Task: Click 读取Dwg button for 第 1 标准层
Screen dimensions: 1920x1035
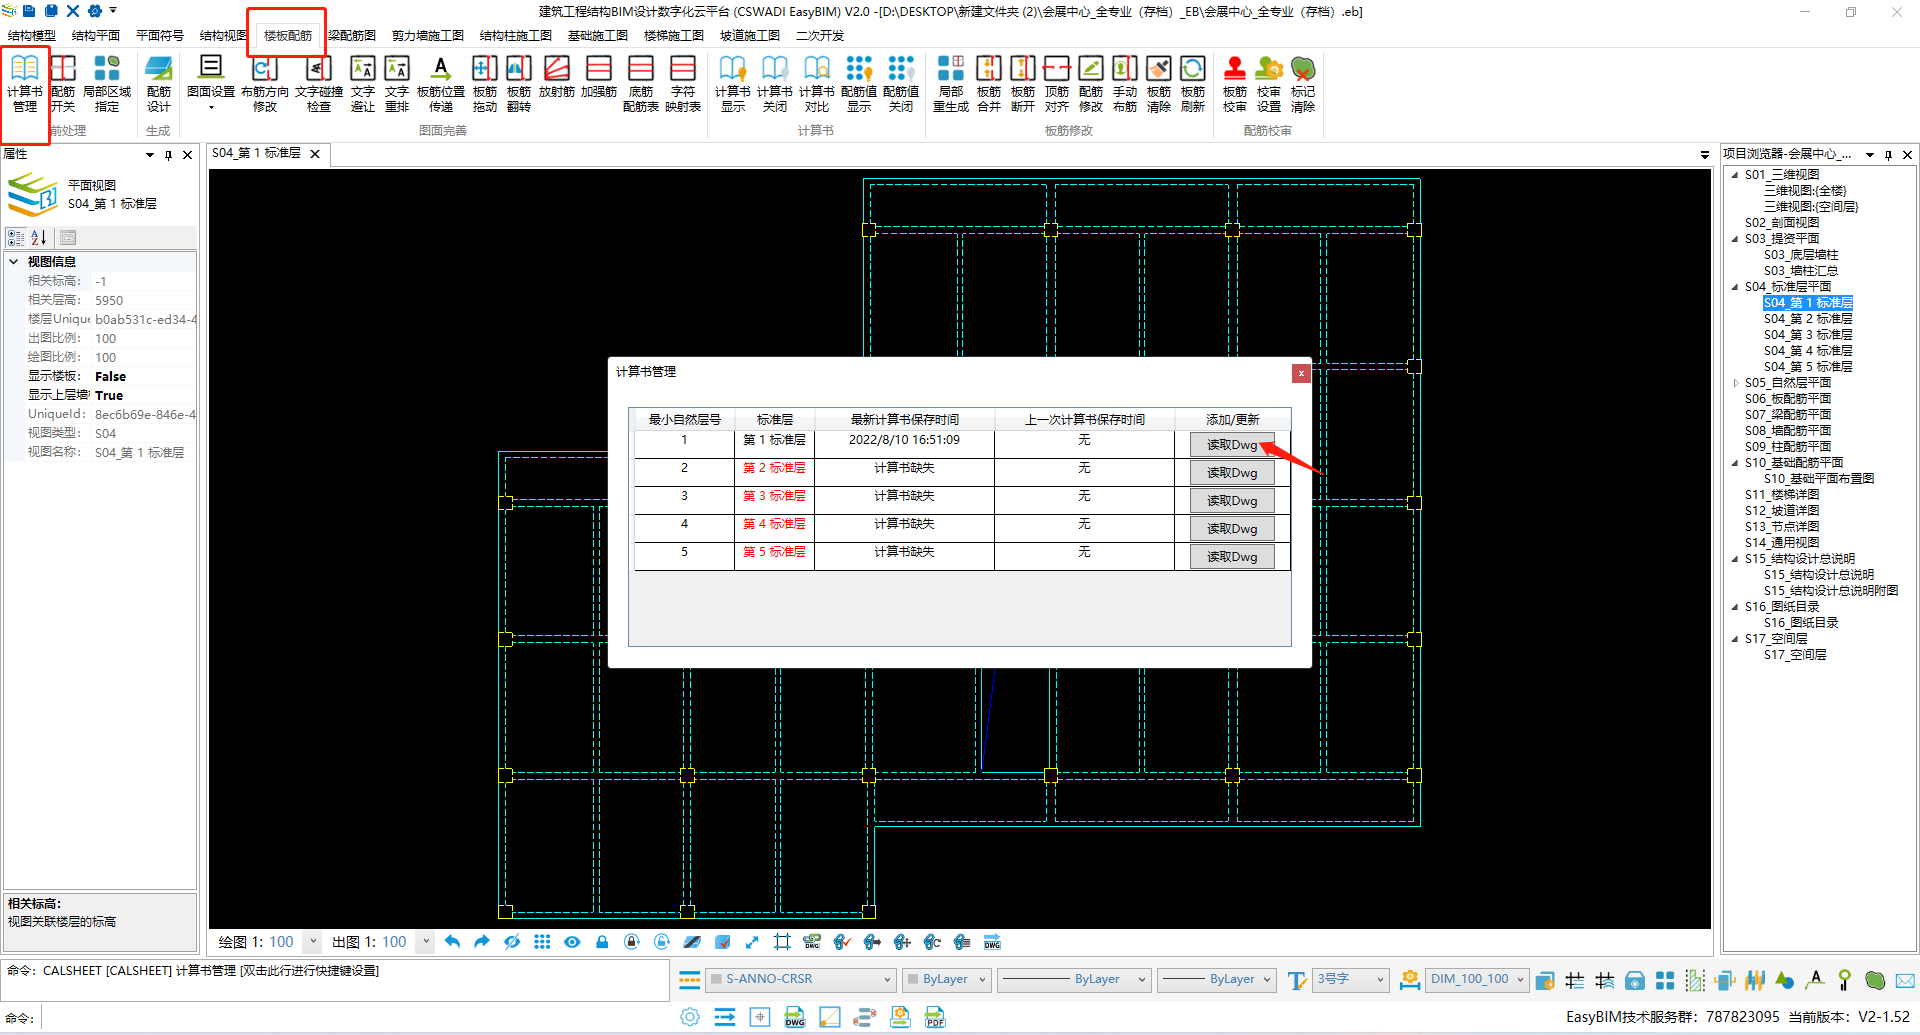Action: click(1232, 445)
